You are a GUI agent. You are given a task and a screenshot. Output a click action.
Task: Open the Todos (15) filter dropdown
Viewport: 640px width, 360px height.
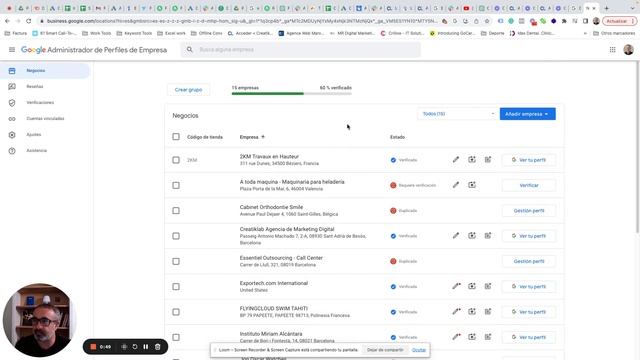pyautogui.click(x=457, y=114)
